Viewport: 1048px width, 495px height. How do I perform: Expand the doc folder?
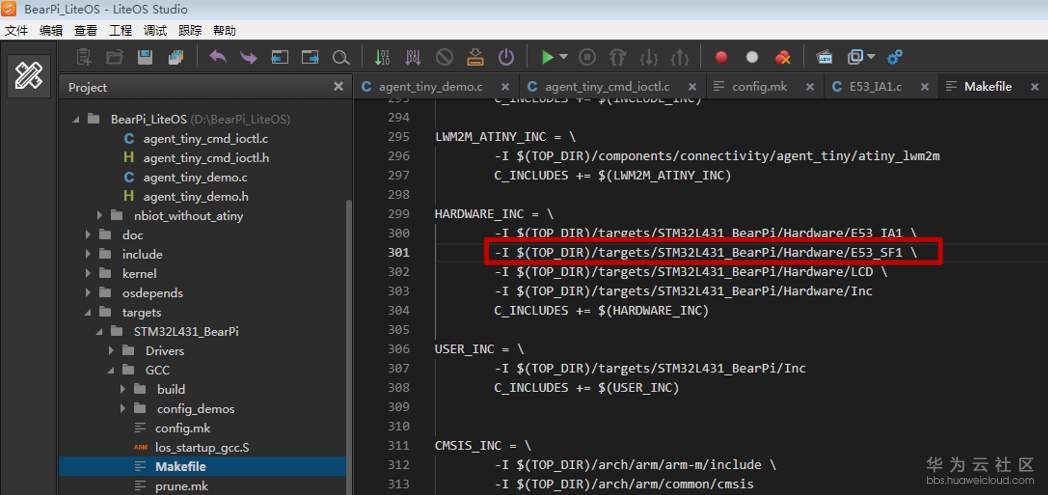click(x=88, y=235)
